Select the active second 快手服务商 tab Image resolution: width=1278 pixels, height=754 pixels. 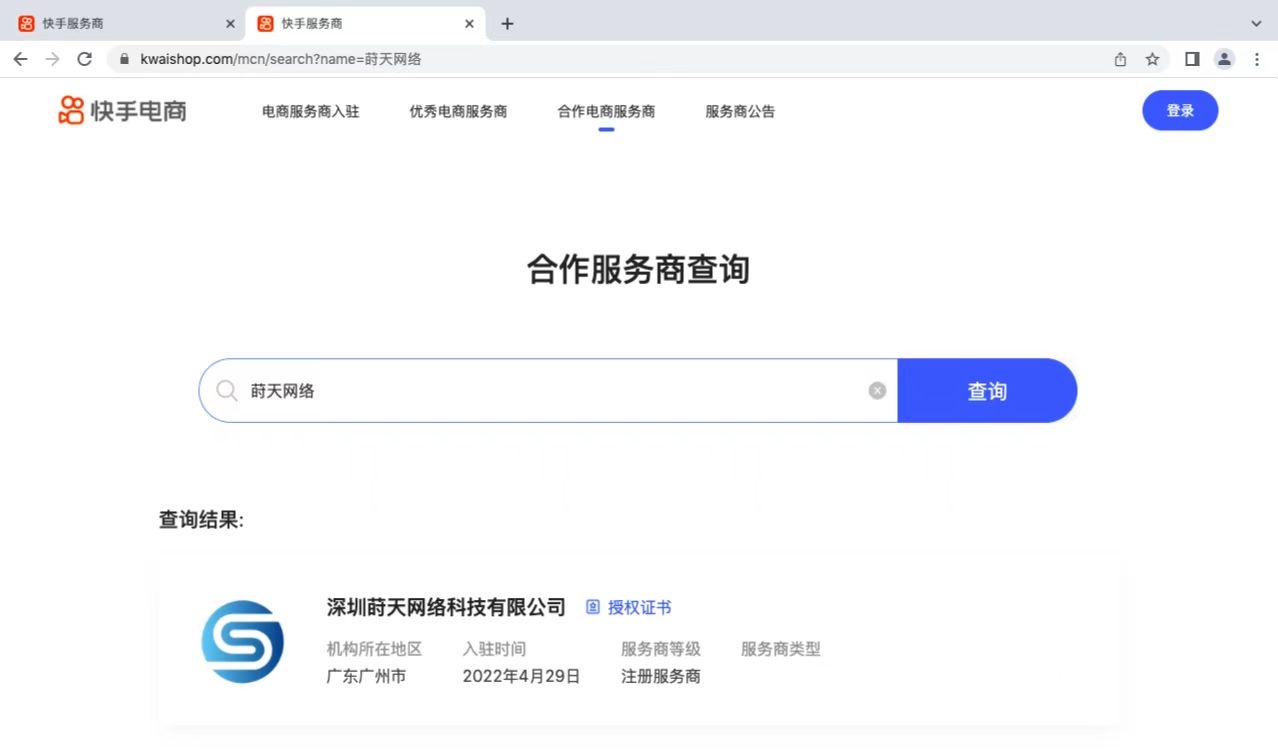(x=365, y=23)
